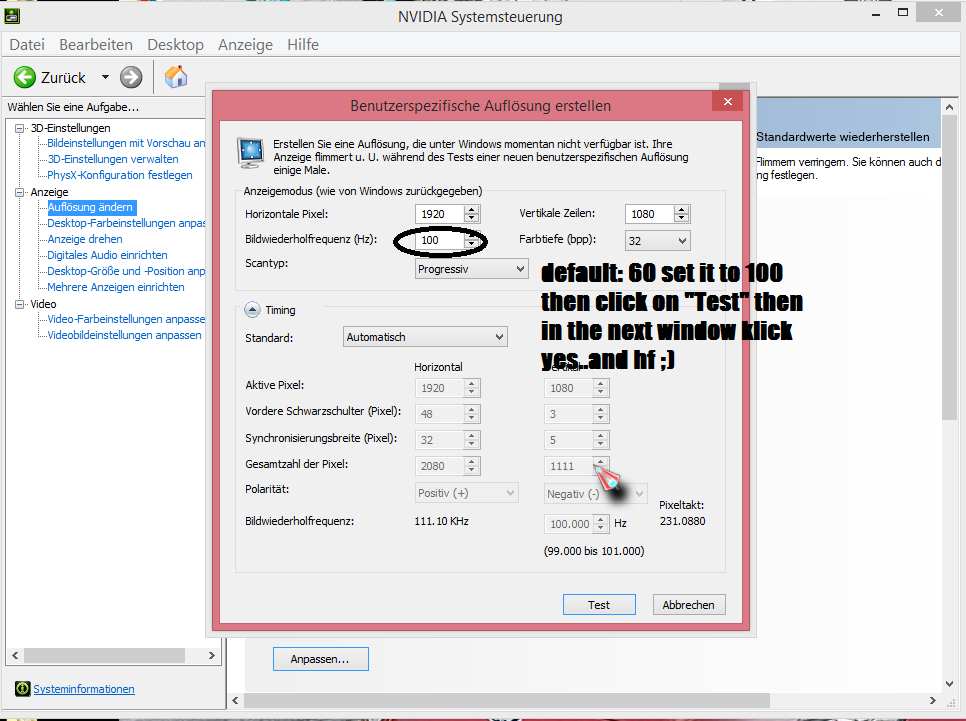Click the Vordere Schwarzschulter horizontal stepper
966x721 pixels.
coord(472,413)
